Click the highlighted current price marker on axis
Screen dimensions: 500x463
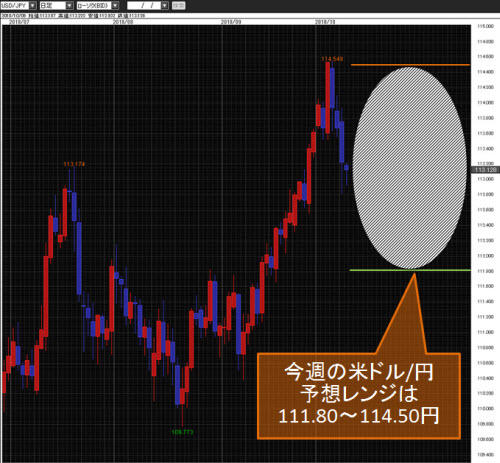click(x=485, y=170)
